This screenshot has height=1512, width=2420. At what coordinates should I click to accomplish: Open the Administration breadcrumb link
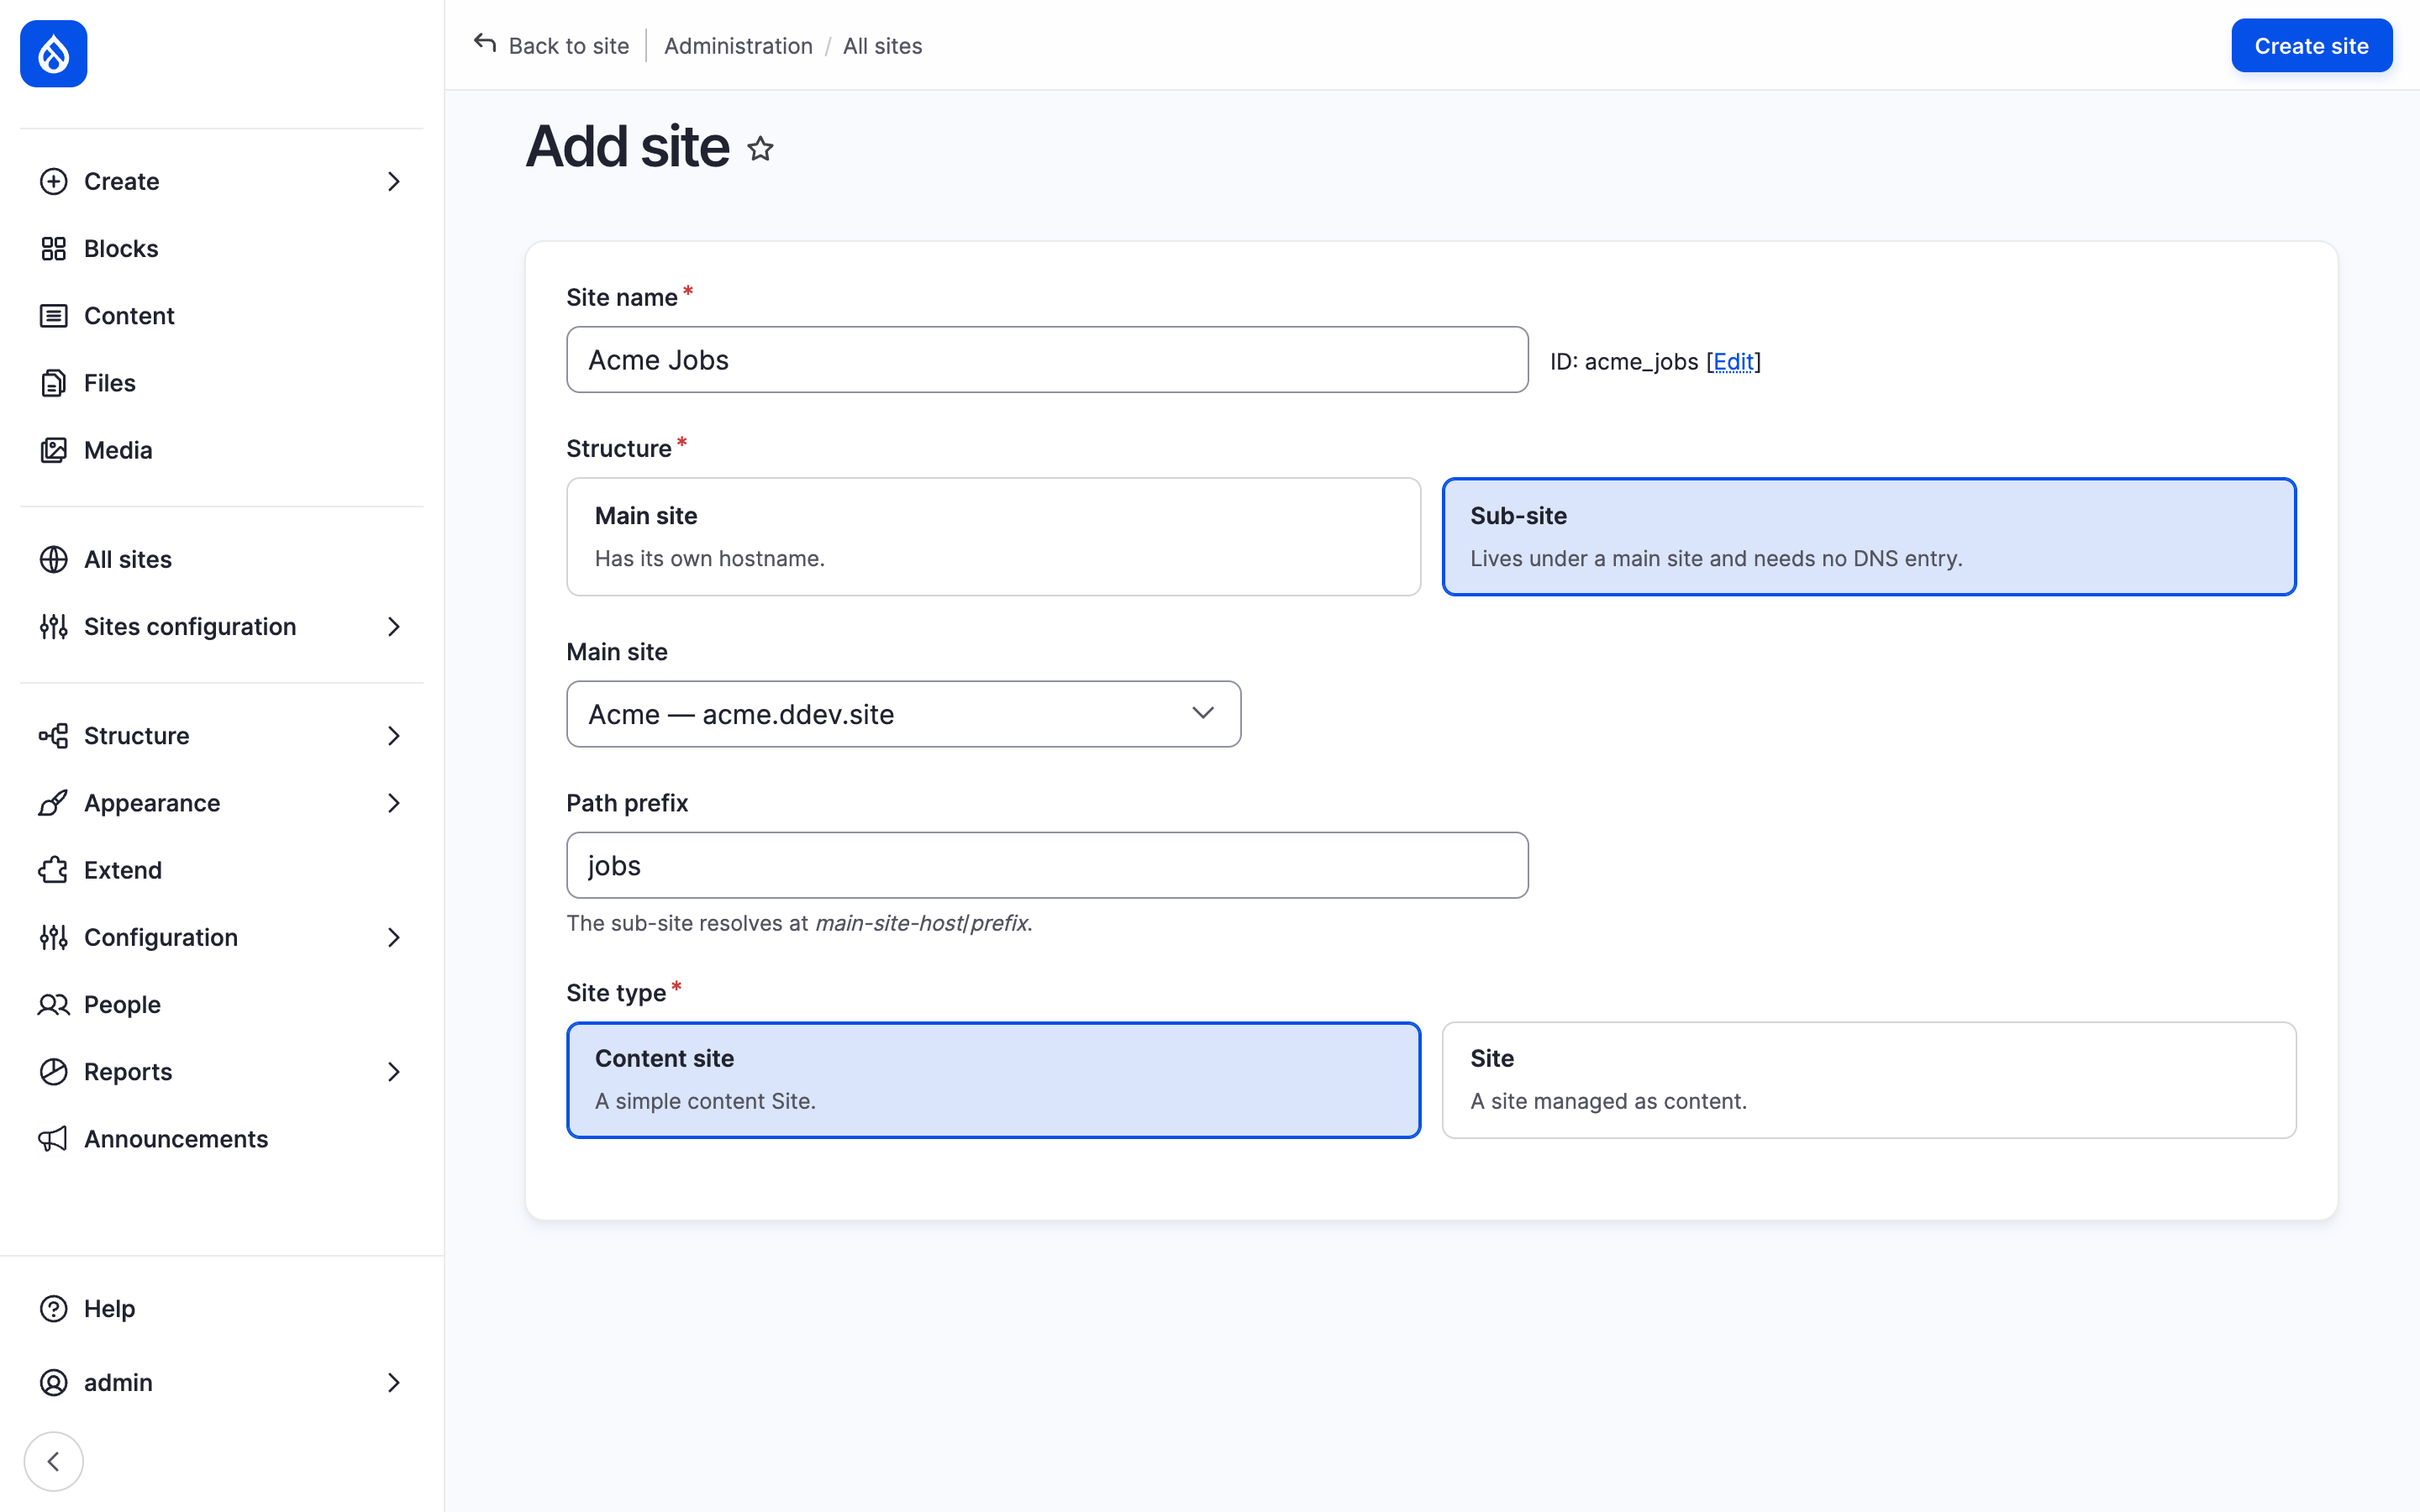738,46
